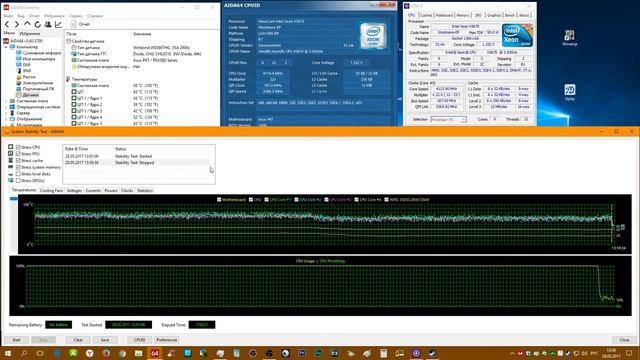Viewport: 640px width, 360px height.
Task: Toggle CPU Core #1 graph legend checkbox
Action: (267, 200)
